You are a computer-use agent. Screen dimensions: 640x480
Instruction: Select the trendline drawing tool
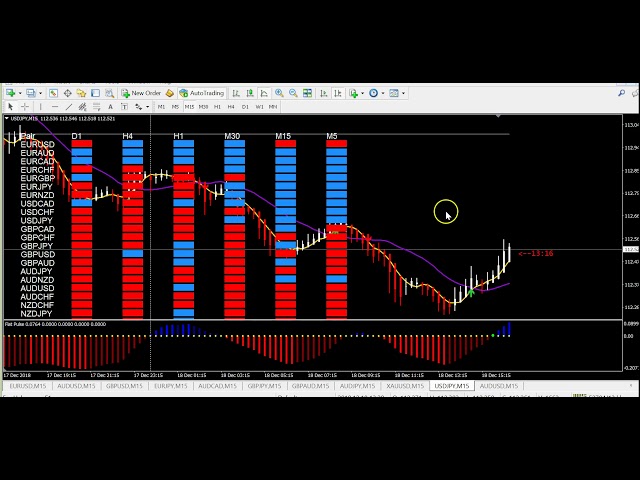[x=69, y=106]
